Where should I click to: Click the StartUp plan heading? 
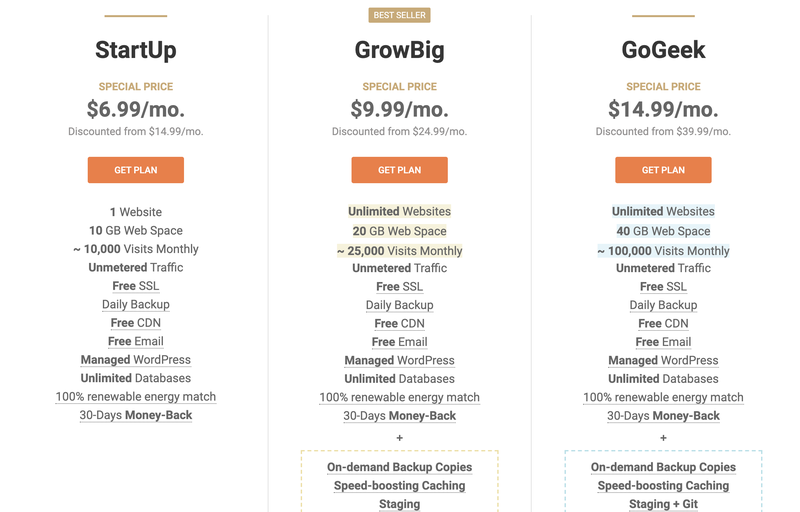[x=136, y=50]
